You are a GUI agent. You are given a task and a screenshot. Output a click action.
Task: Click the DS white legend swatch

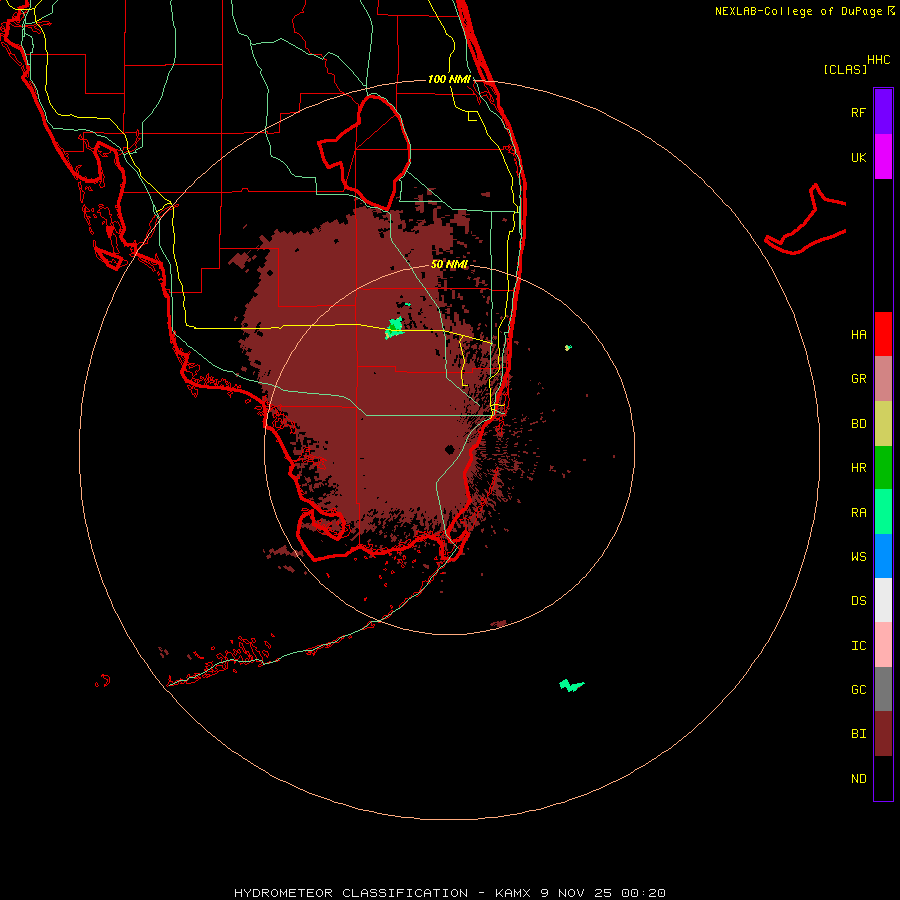883,600
